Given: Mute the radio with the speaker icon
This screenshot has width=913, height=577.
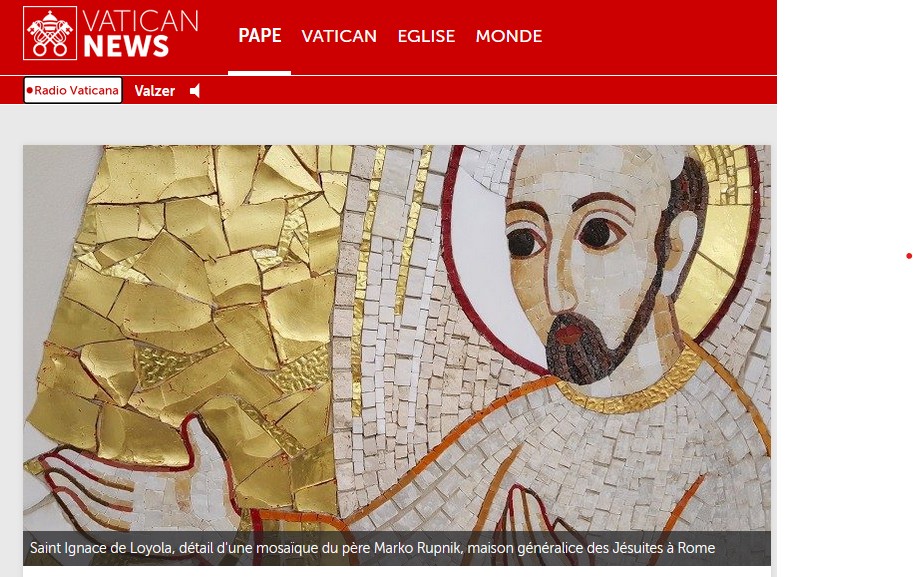Looking at the screenshot, I should click(x=195, y=91).
